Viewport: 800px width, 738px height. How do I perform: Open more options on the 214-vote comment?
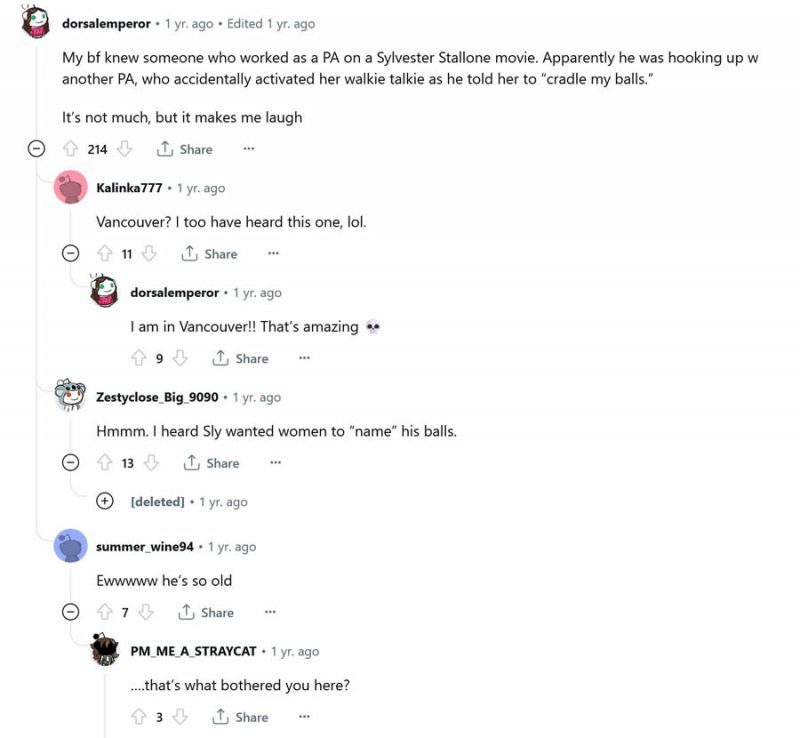pyautogui.click(x=249, y=149)
